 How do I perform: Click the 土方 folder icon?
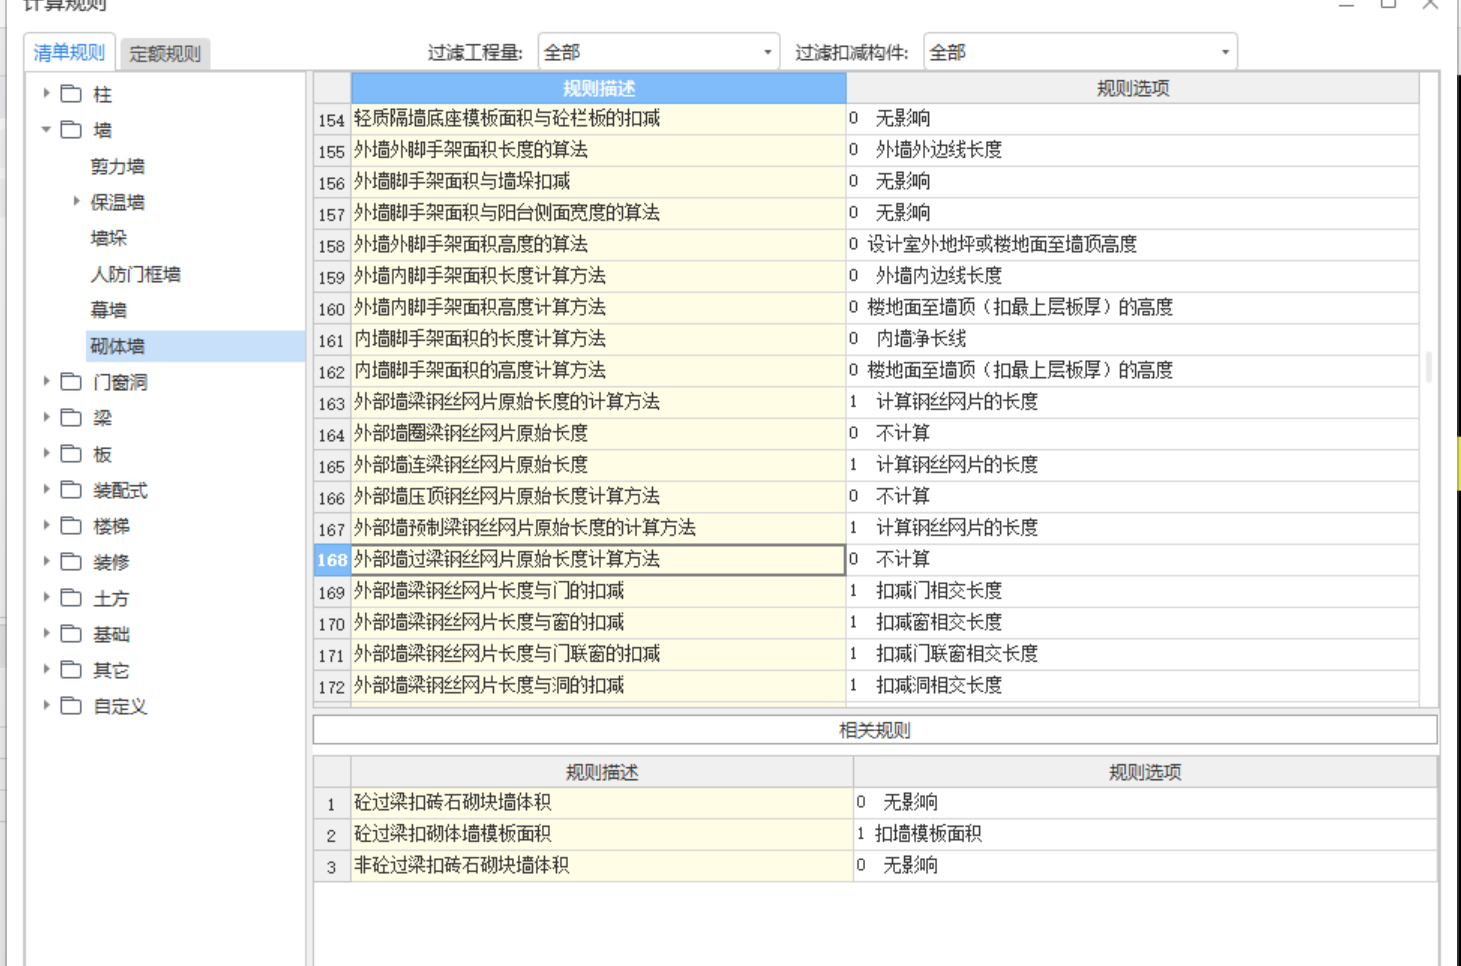71,598
